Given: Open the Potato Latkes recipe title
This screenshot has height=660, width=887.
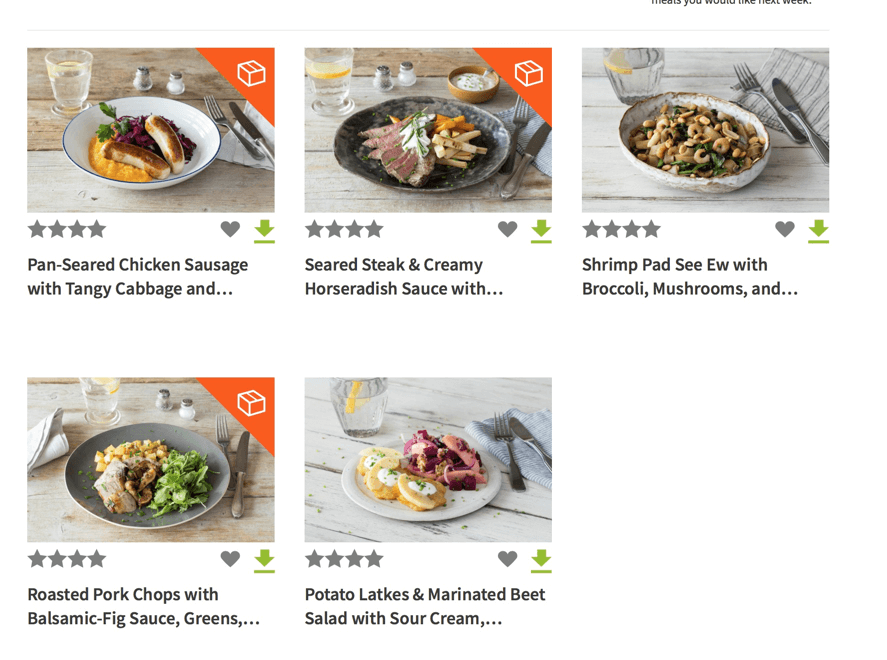Looking at the screenshot, I should pyautogui.click(x=424, y=606).
